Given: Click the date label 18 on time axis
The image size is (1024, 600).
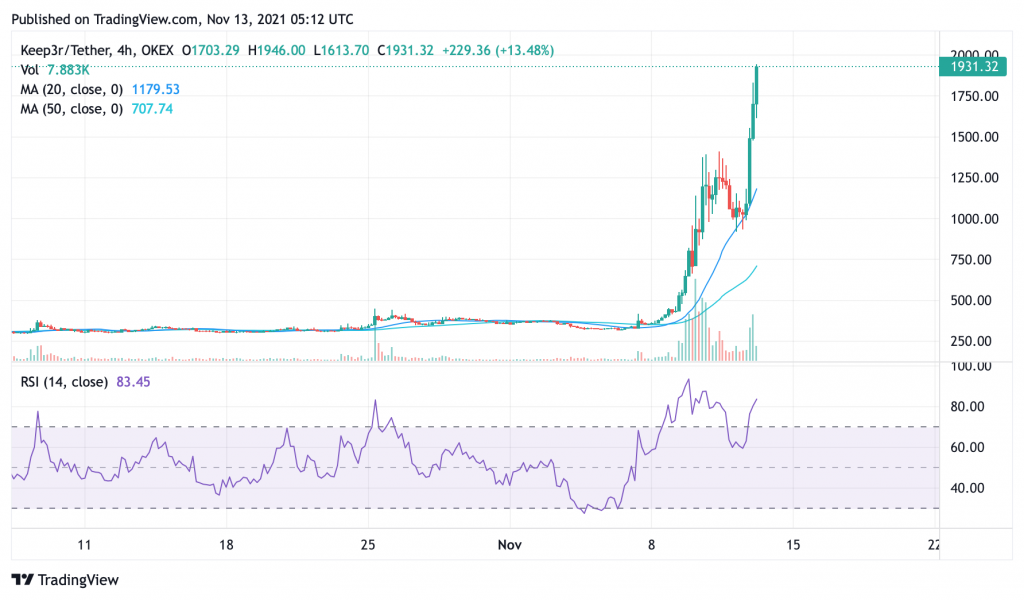Looking at the screenshot, I should (x=226, y=545).
